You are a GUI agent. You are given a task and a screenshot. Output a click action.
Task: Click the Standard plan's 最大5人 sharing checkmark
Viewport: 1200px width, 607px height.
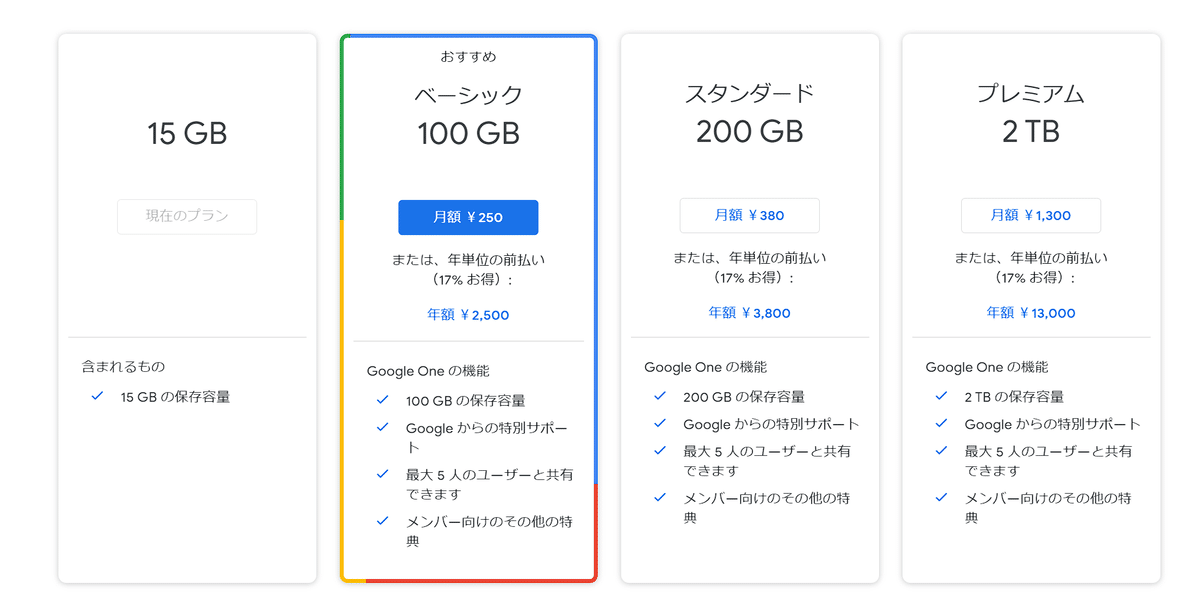click(x=660, y=451)
